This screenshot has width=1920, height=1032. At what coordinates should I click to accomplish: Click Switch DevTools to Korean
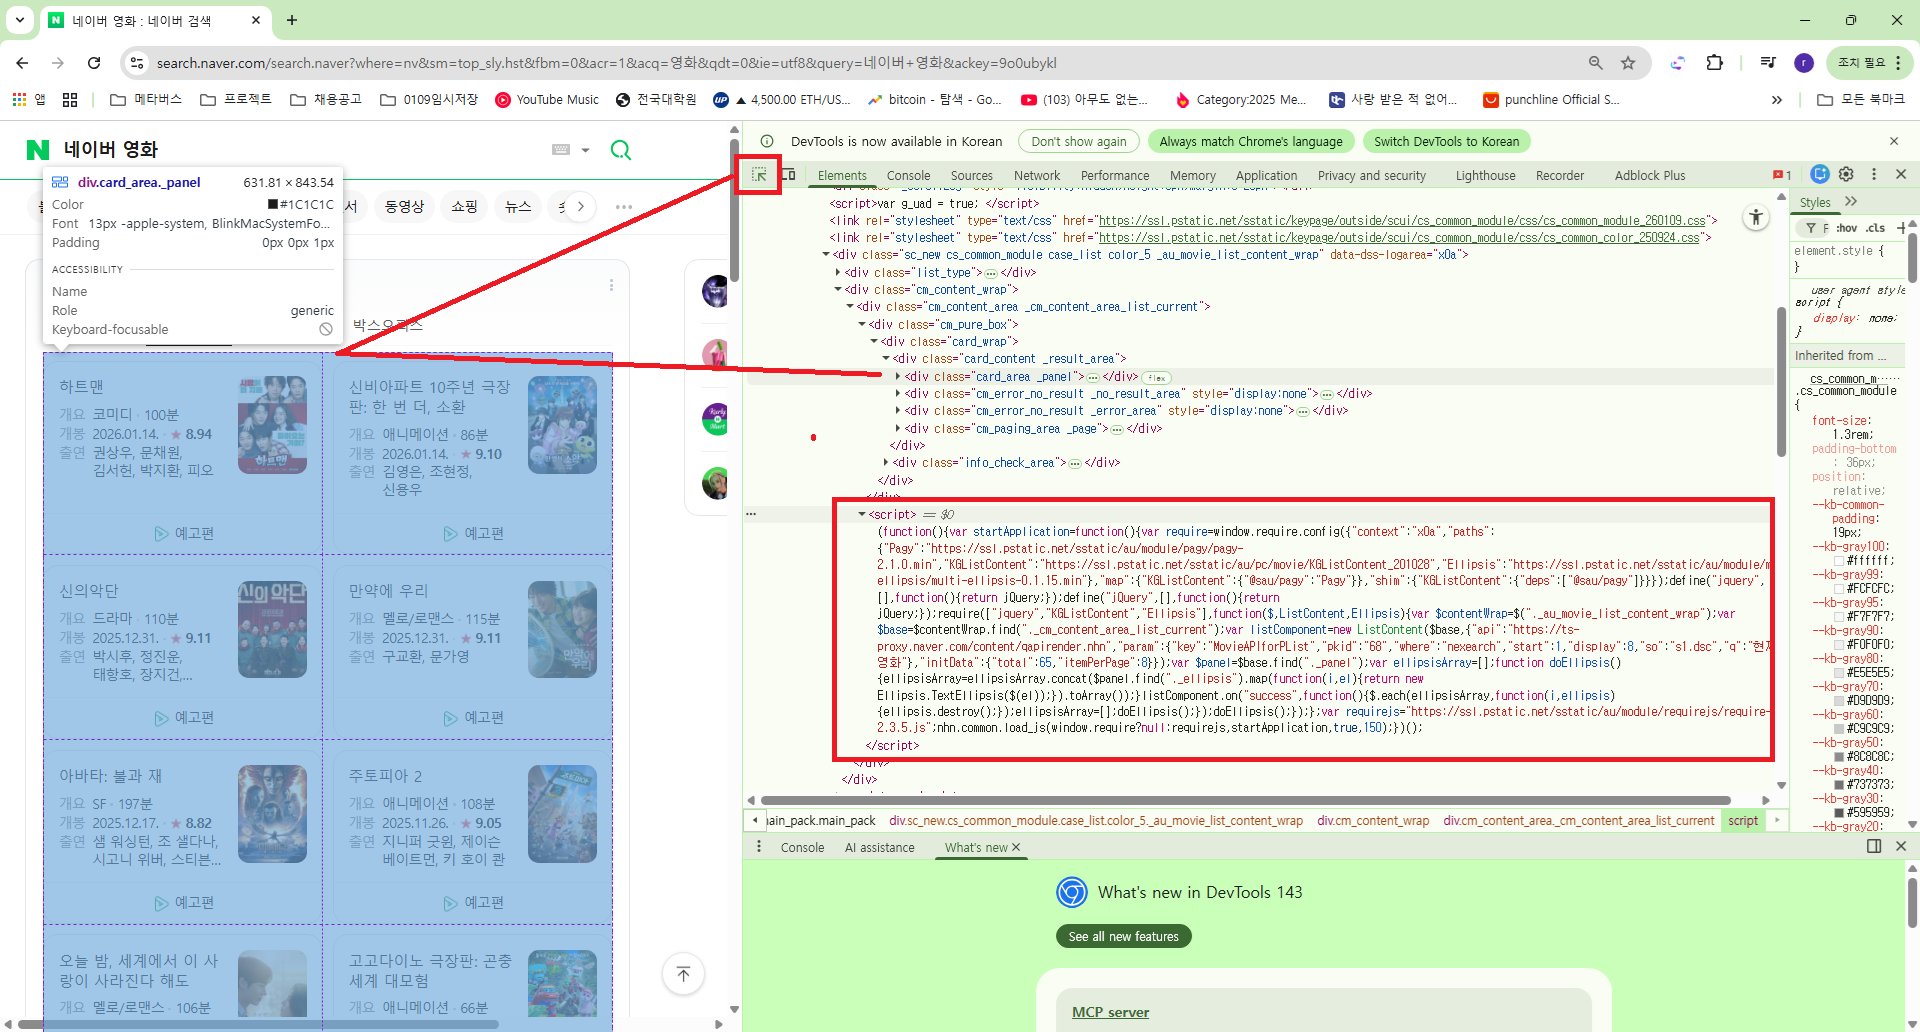pyautogui.click(x=1446, y=141)
